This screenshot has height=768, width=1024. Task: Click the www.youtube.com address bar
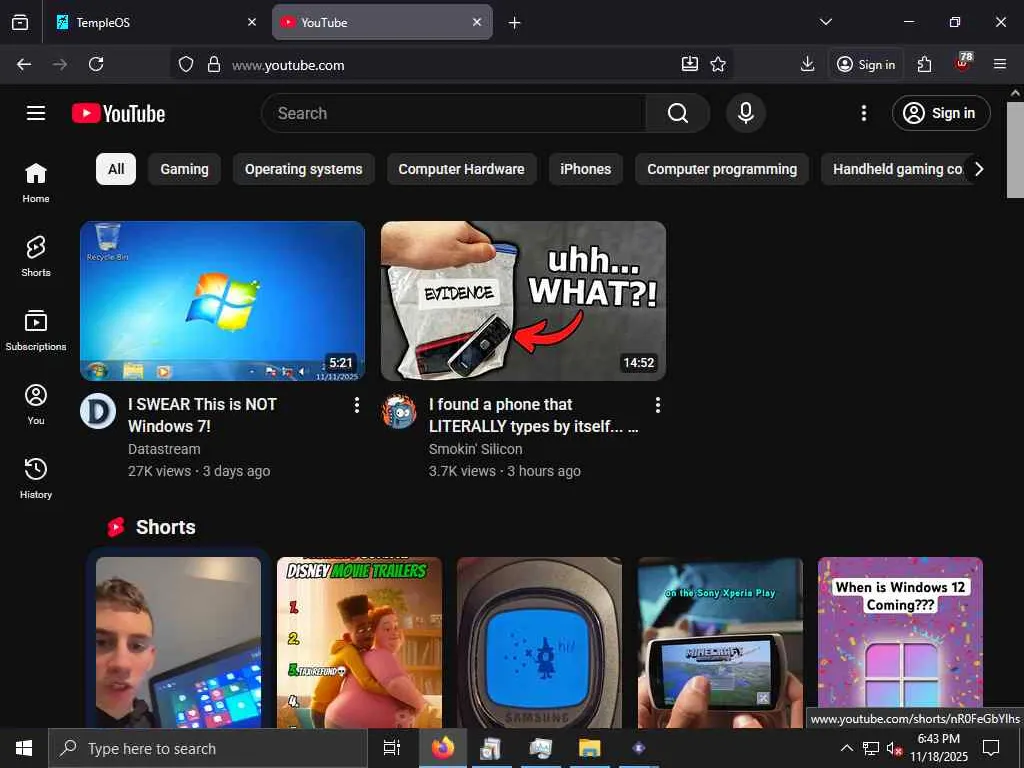click(451, 65)
